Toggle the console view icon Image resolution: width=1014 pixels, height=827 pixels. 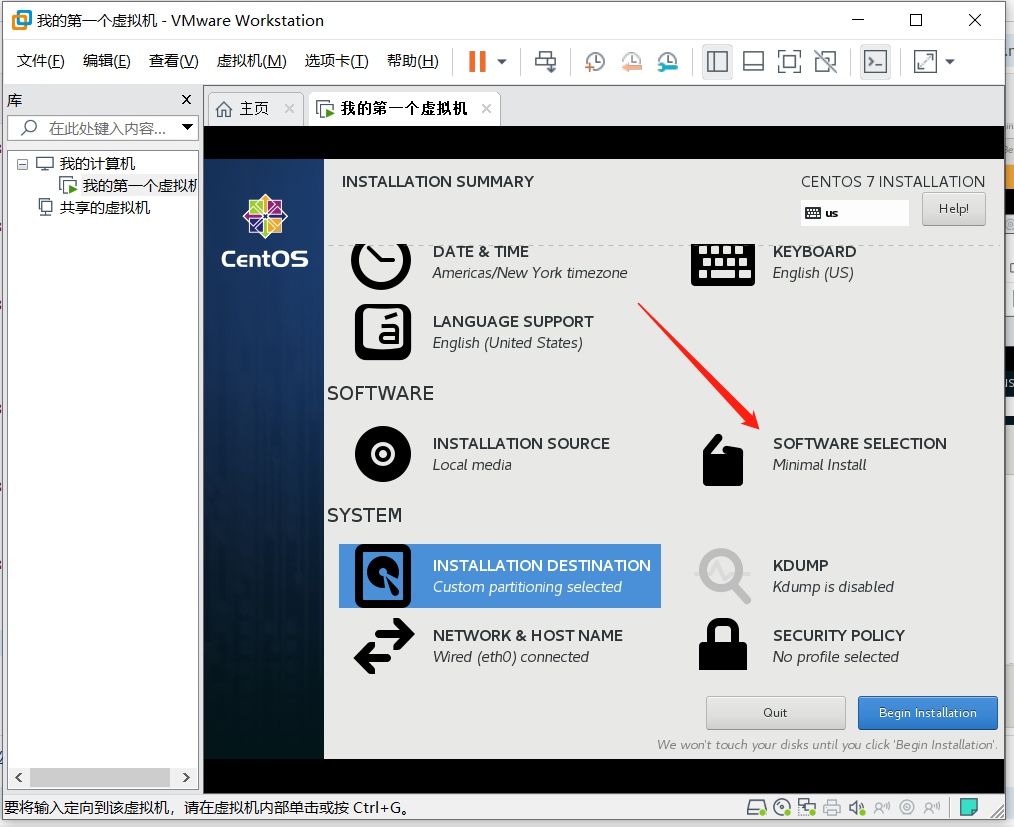[875, 61]
